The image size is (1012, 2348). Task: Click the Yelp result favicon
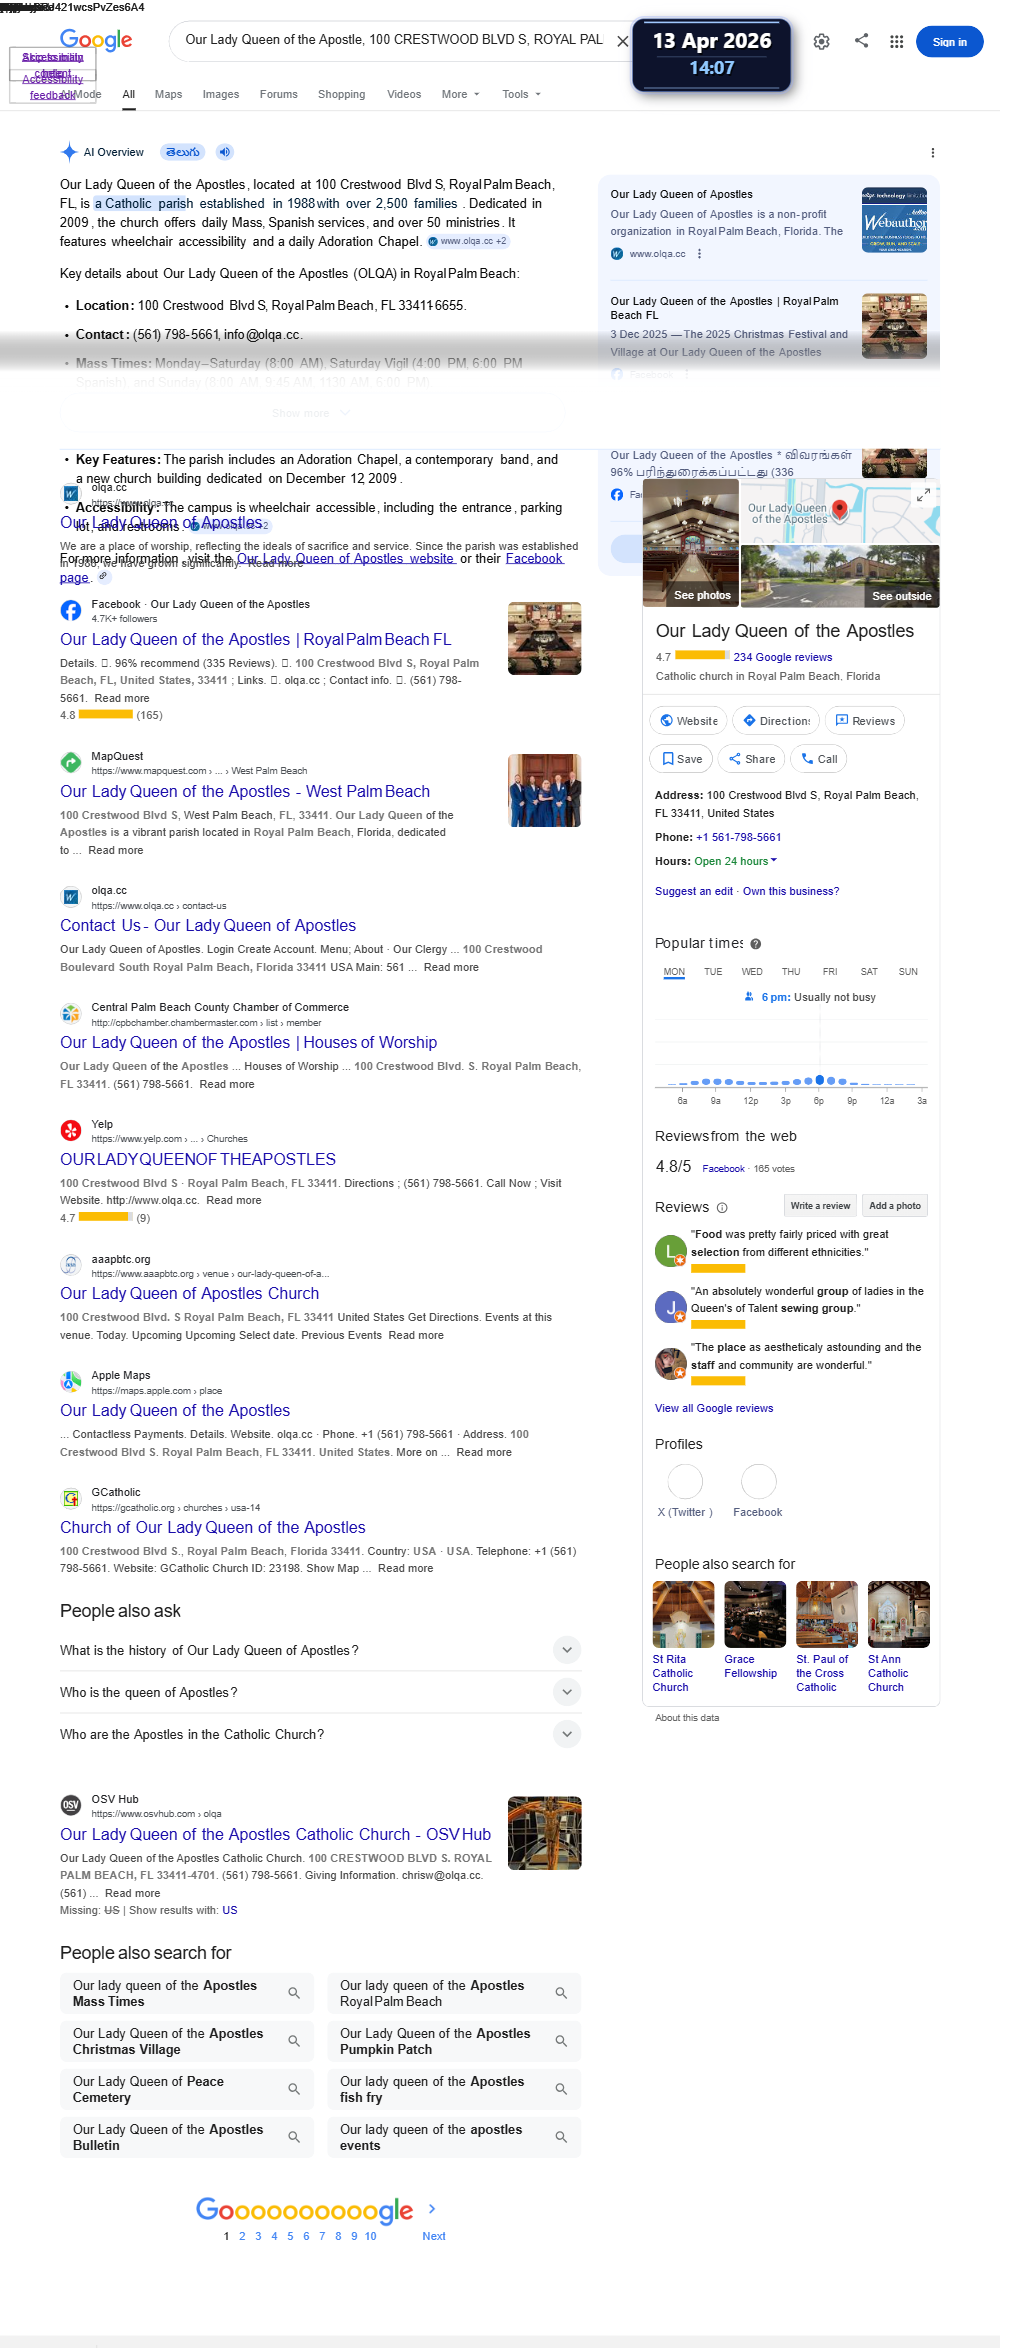tap(71, 1131)
